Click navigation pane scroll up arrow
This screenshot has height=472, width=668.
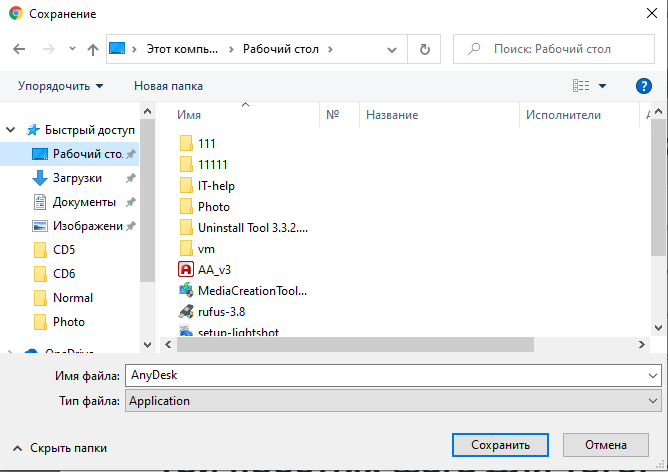coord(147,112)
